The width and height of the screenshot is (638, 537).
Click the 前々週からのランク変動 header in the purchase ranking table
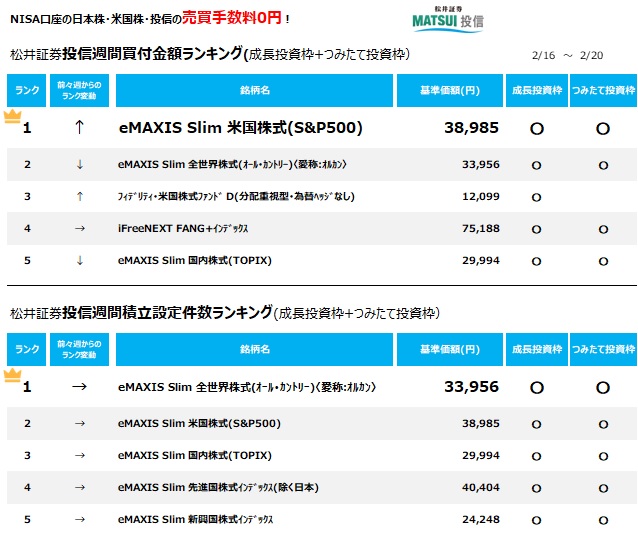pyautogui.click(x=80, y=91)
